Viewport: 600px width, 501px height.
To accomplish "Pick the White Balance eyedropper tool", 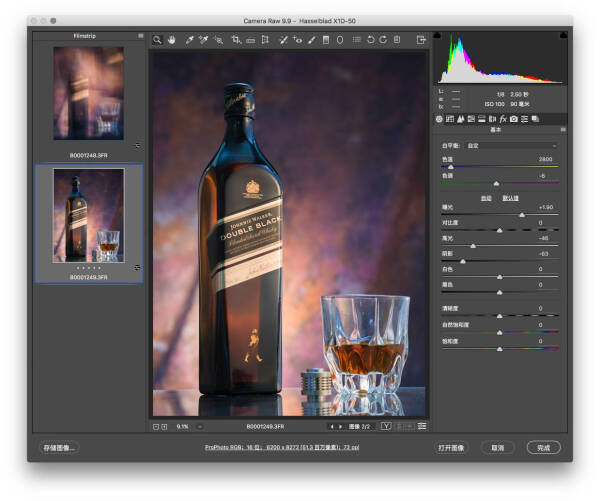I will [189, 39].
